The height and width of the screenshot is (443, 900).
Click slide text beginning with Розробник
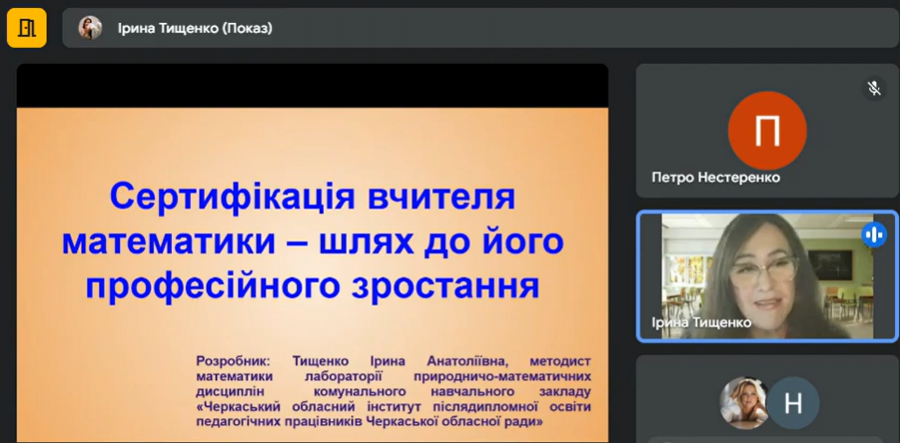pos(393,391)
